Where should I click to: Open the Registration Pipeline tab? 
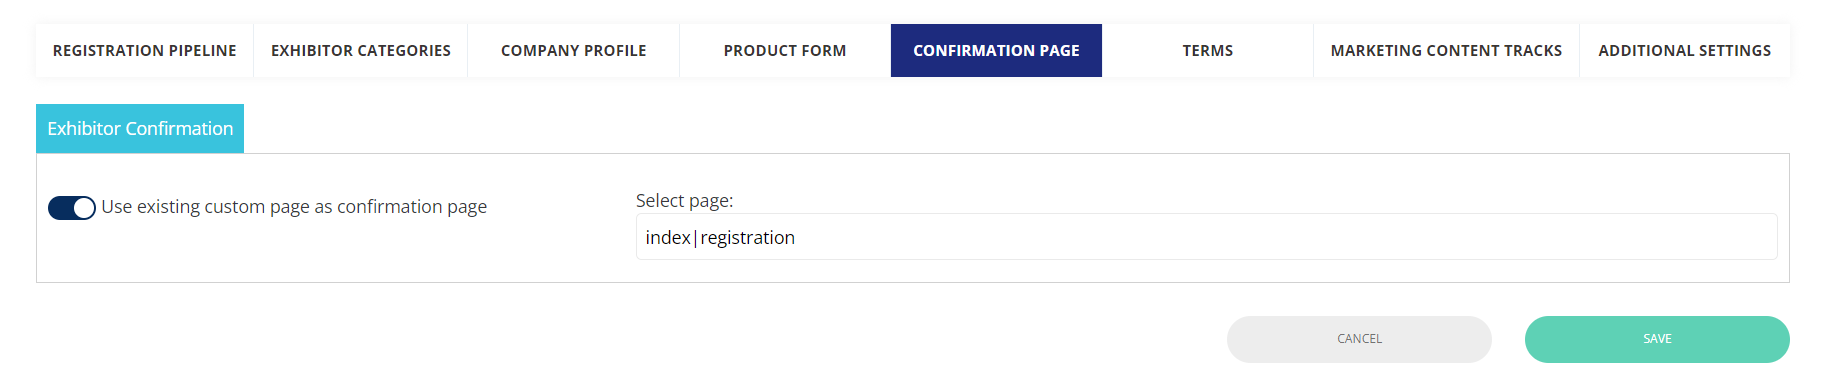coord(144,50)
